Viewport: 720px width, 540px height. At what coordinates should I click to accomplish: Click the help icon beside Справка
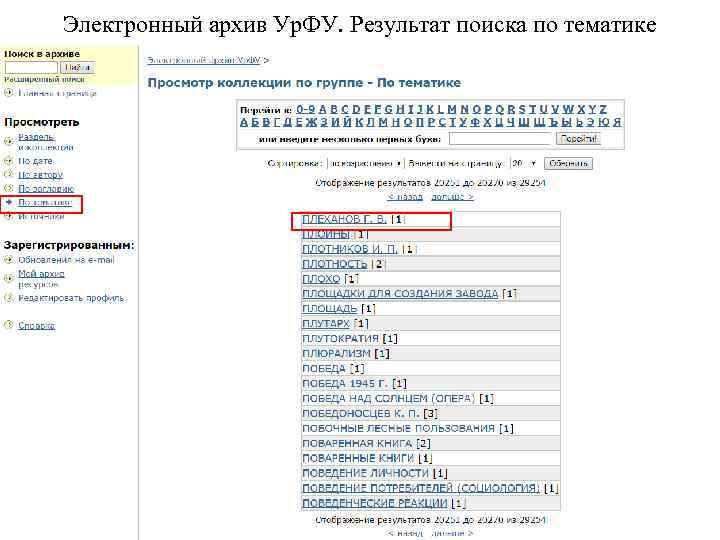click(x=8, y=325)
